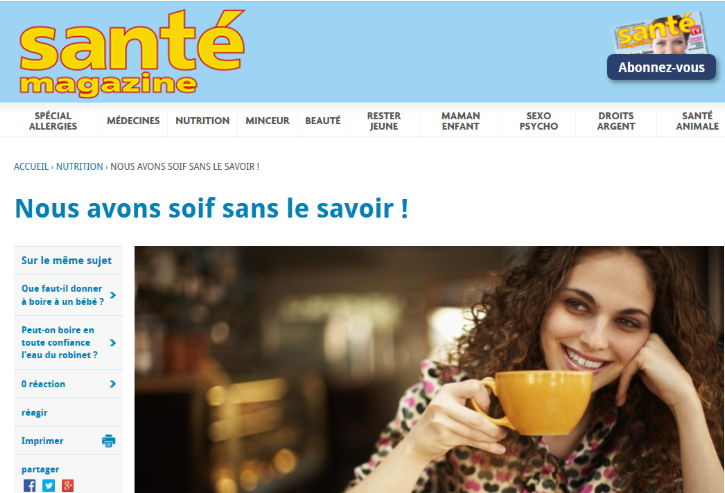This screenshot has height=493, width=725.
Task: Click the Nutrition breadcrumb link
Action: 80,166
